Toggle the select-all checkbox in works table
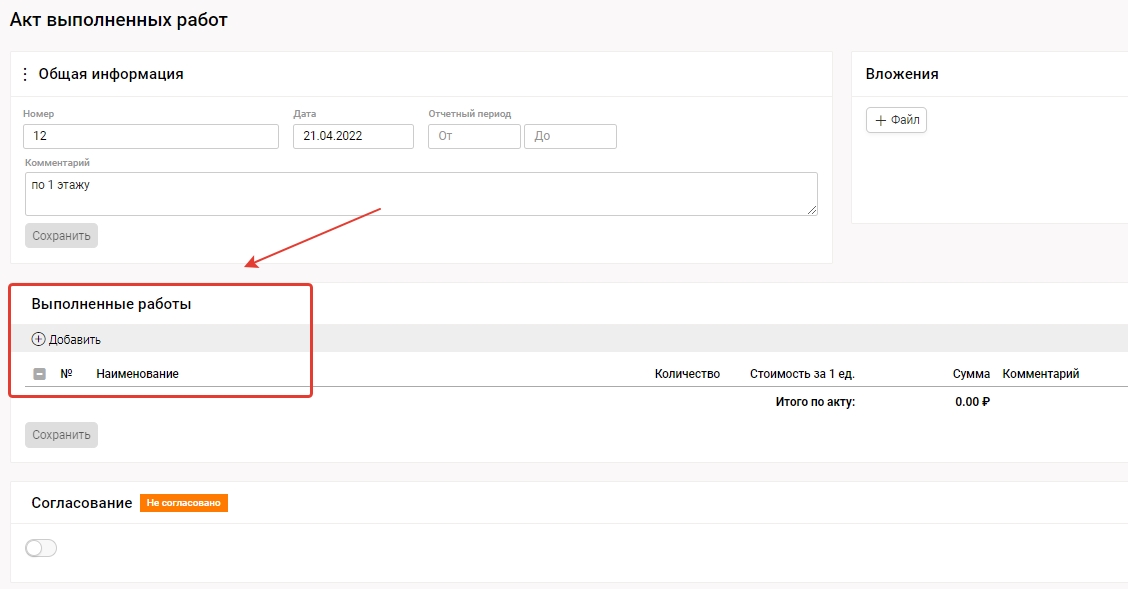 pyautogui.click(x=40, y=374)
